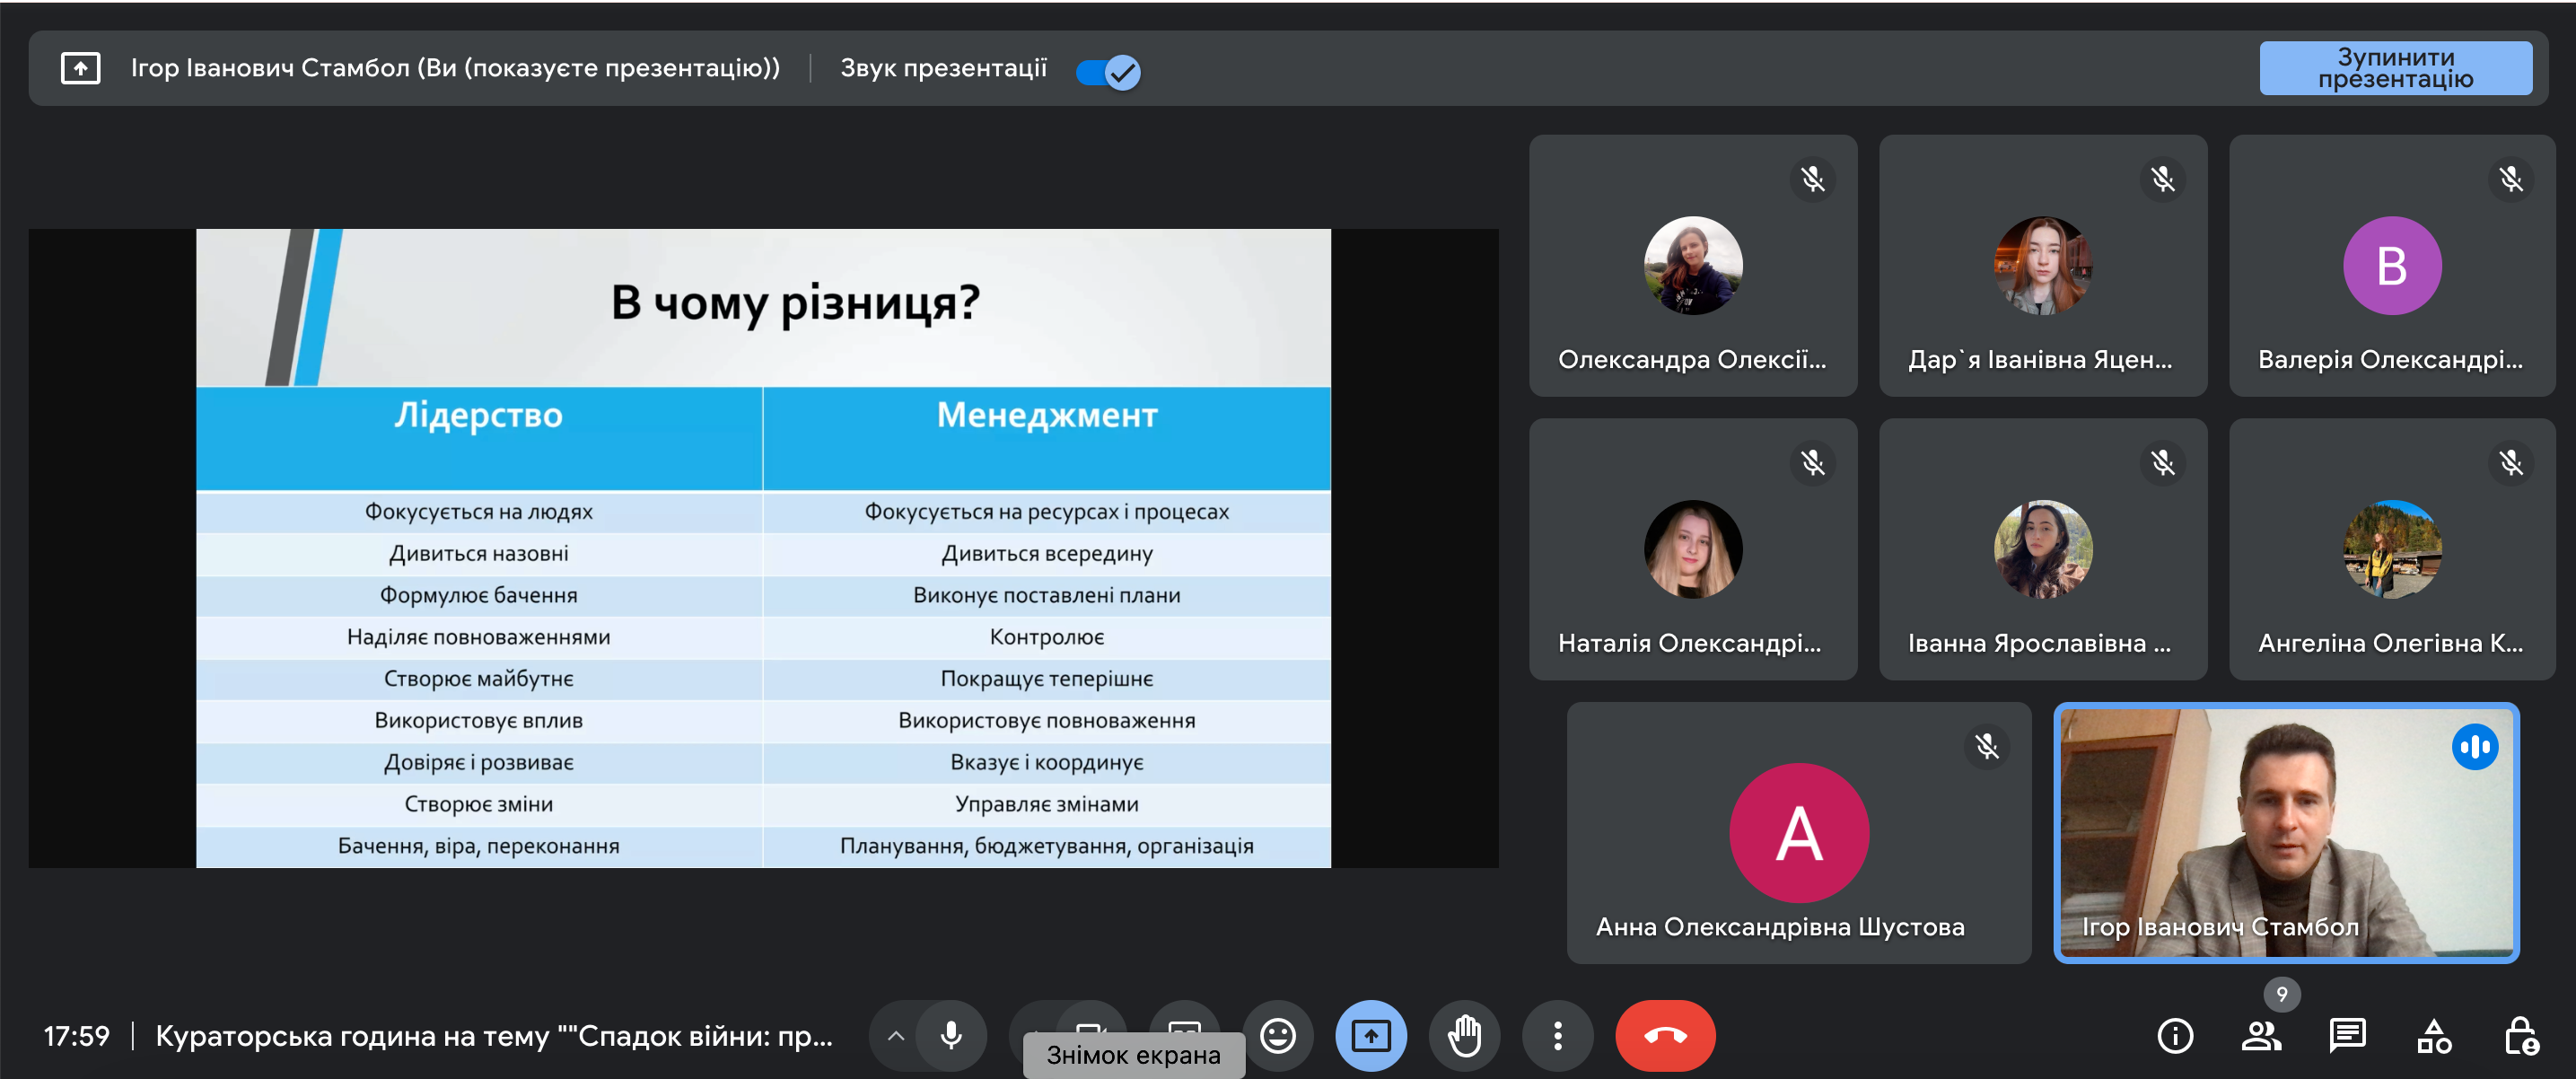Leave the call with red button
Image resolution: width=2576 pixels, height=1079 pixels.
[1664, 1035]
